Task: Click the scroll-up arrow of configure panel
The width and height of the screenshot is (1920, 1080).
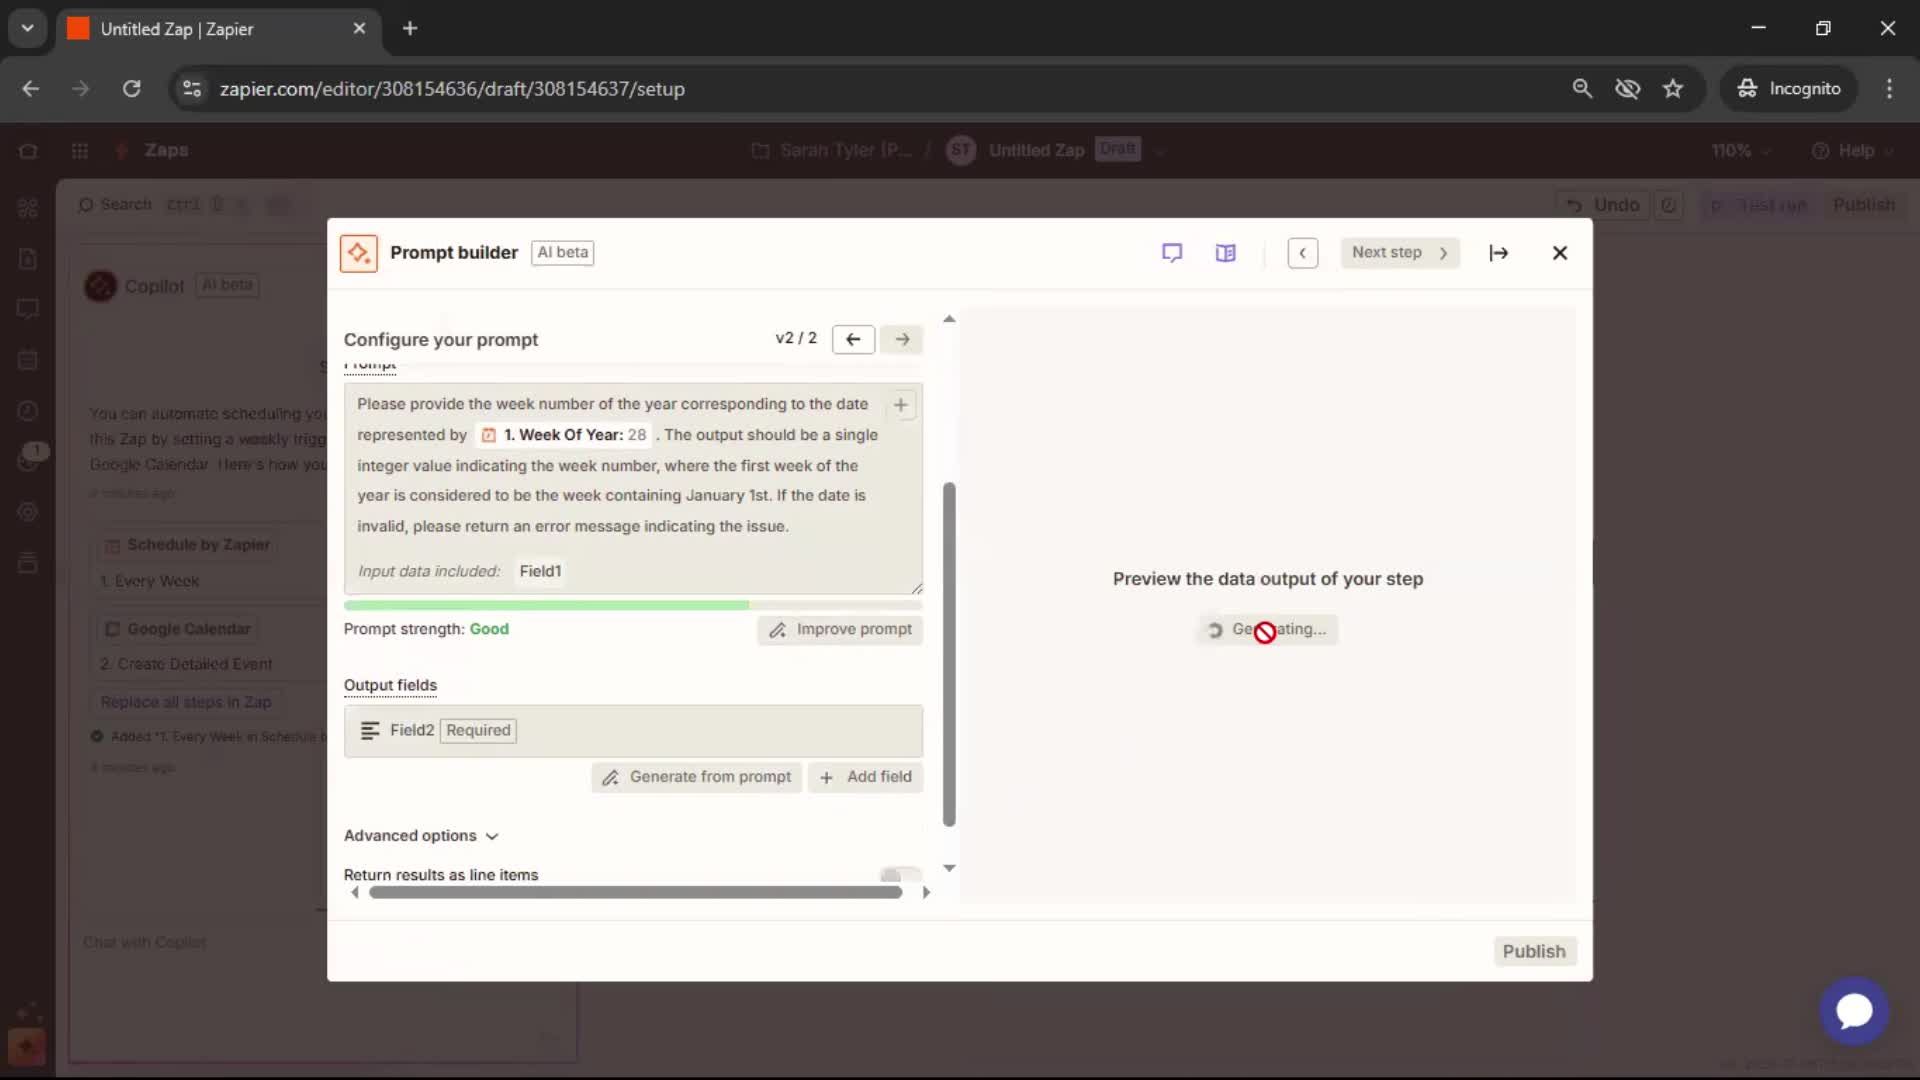Action: point(949,319)
